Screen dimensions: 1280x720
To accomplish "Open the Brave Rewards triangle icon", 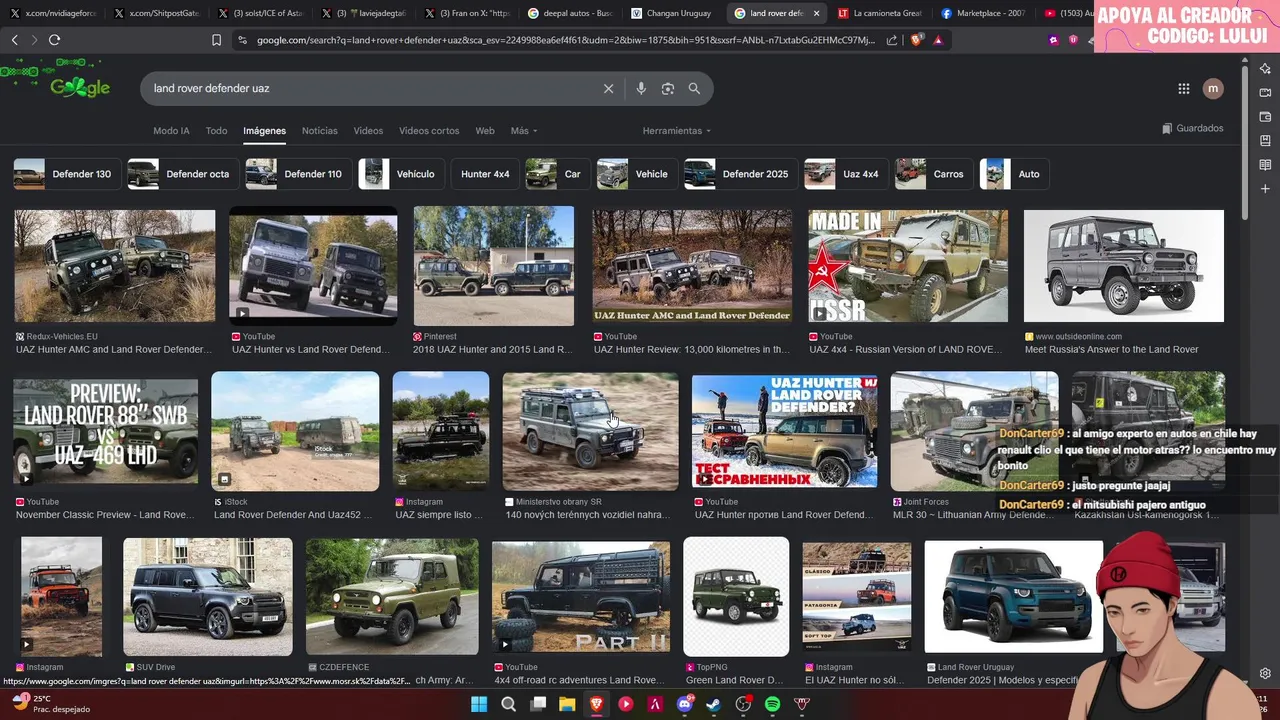I will coord(938,40).
